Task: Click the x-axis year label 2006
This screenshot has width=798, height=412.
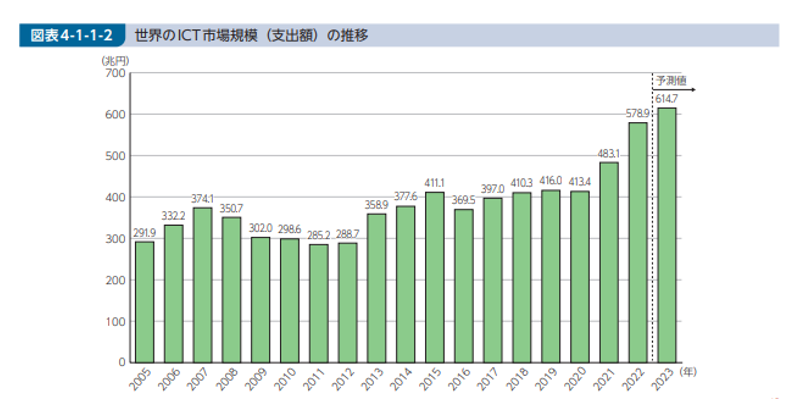Action: (x=169, y=379)
